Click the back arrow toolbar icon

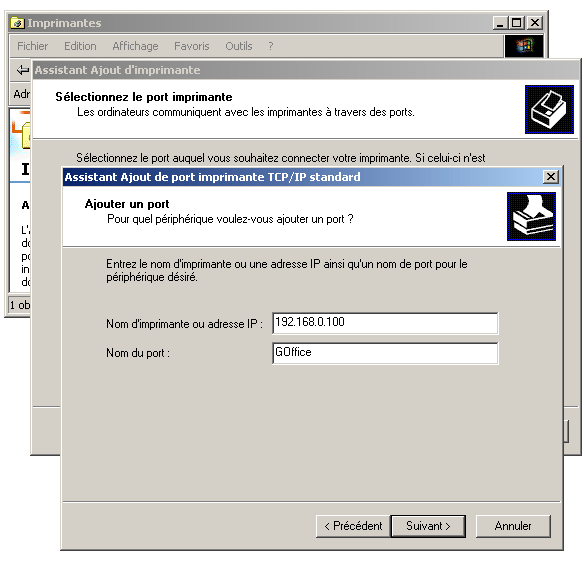pos(23,70)
